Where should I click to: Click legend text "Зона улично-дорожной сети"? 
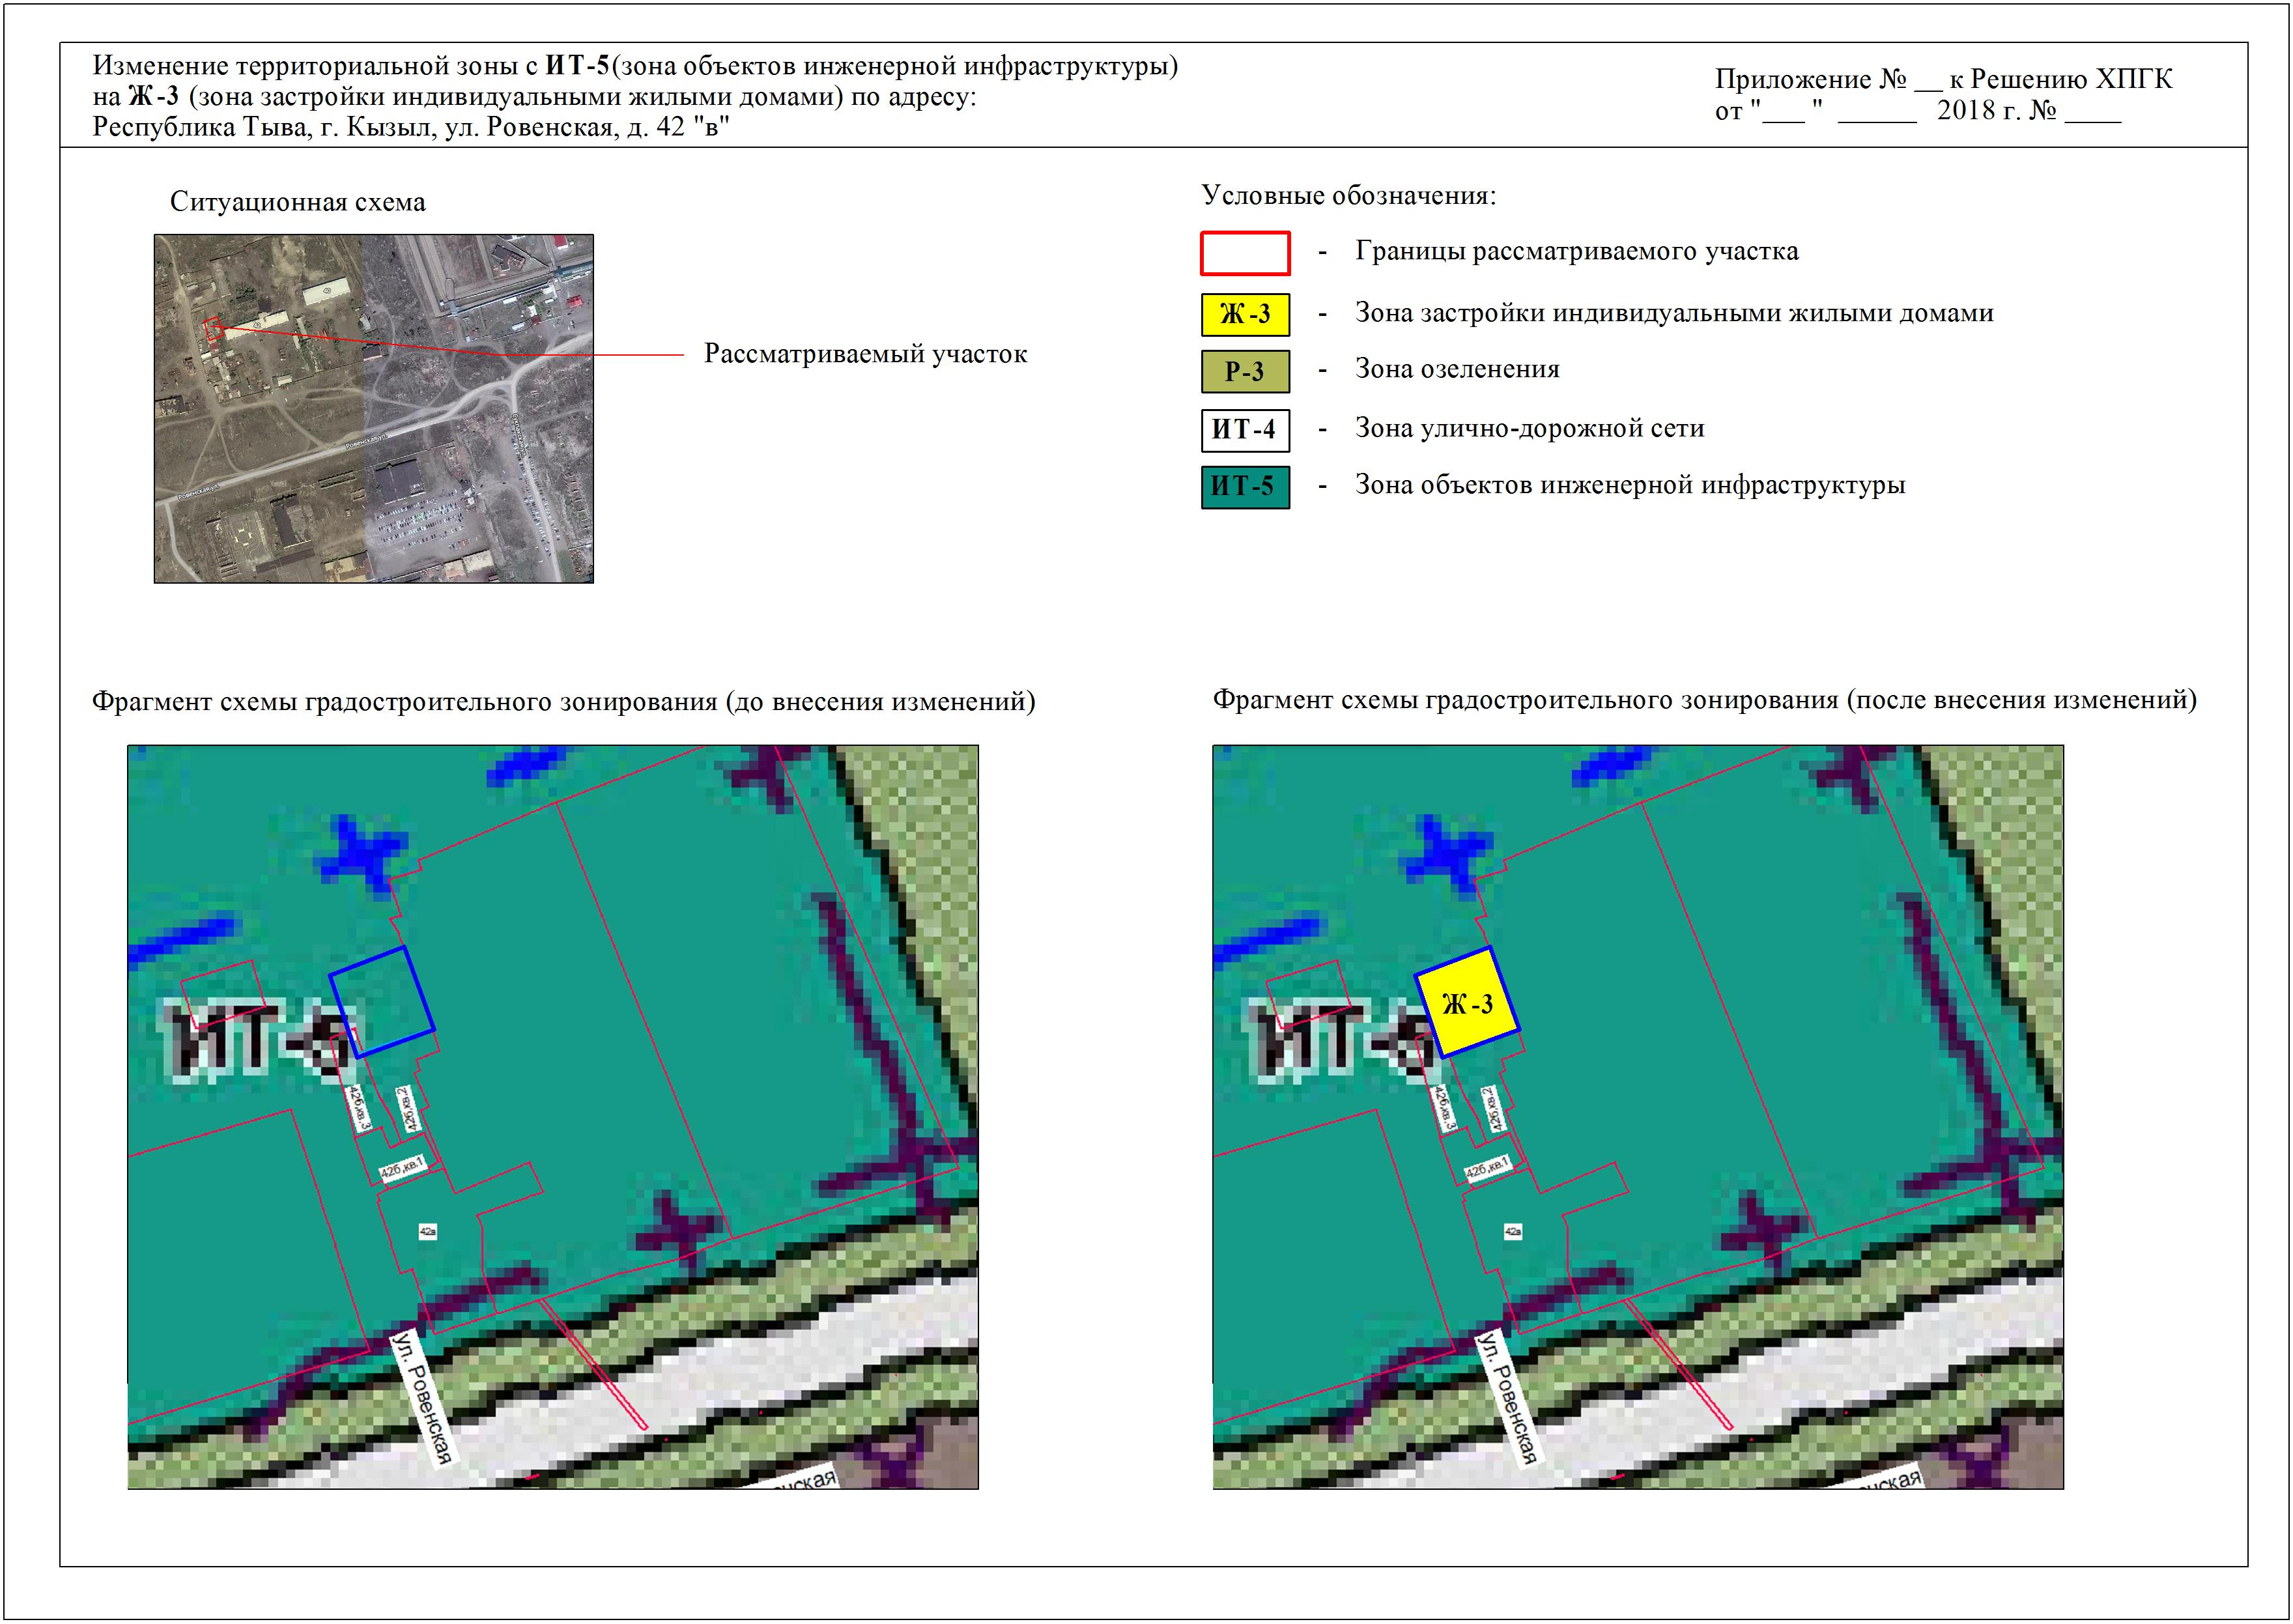click(1530, 428)
